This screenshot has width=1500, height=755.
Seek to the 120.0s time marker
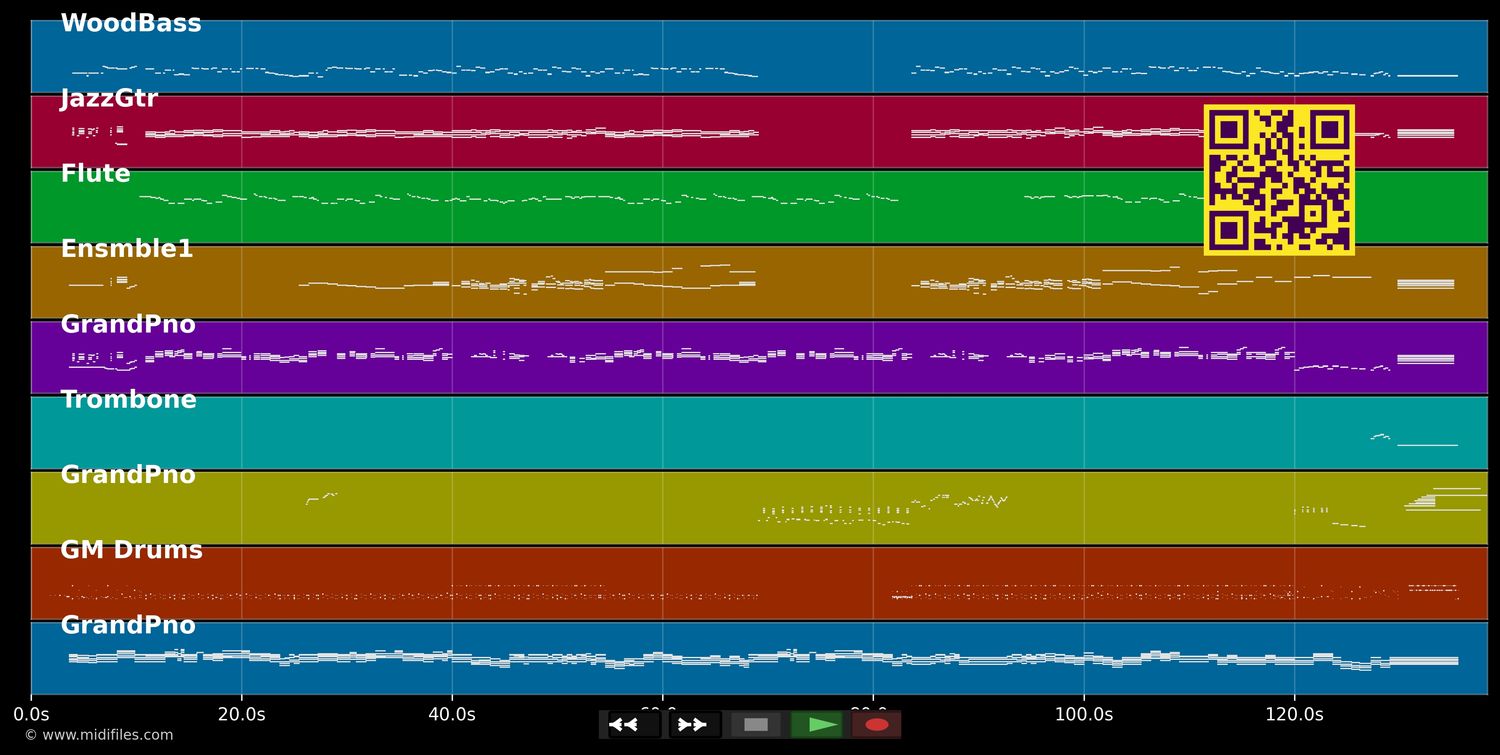click(x=1294, y=714)
